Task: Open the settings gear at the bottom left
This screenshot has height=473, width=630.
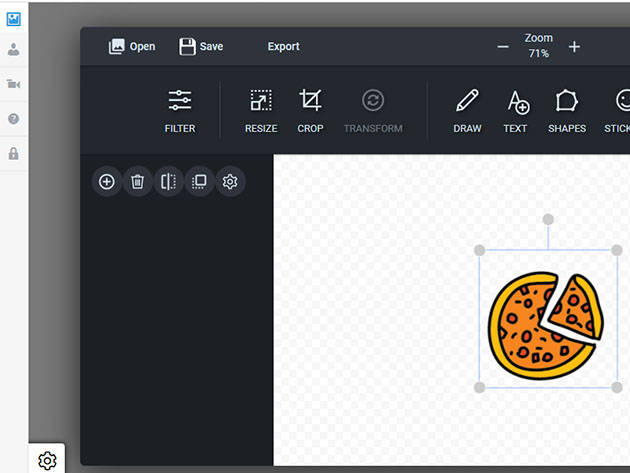Action: point(47,461)
